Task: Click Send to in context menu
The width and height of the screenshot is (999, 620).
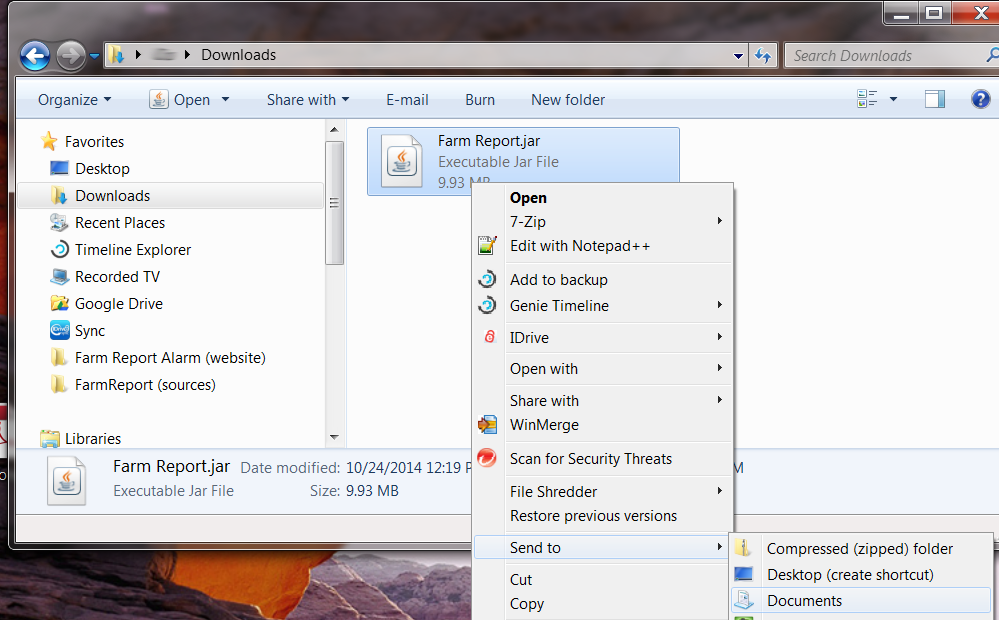Action: pos(603,548)
